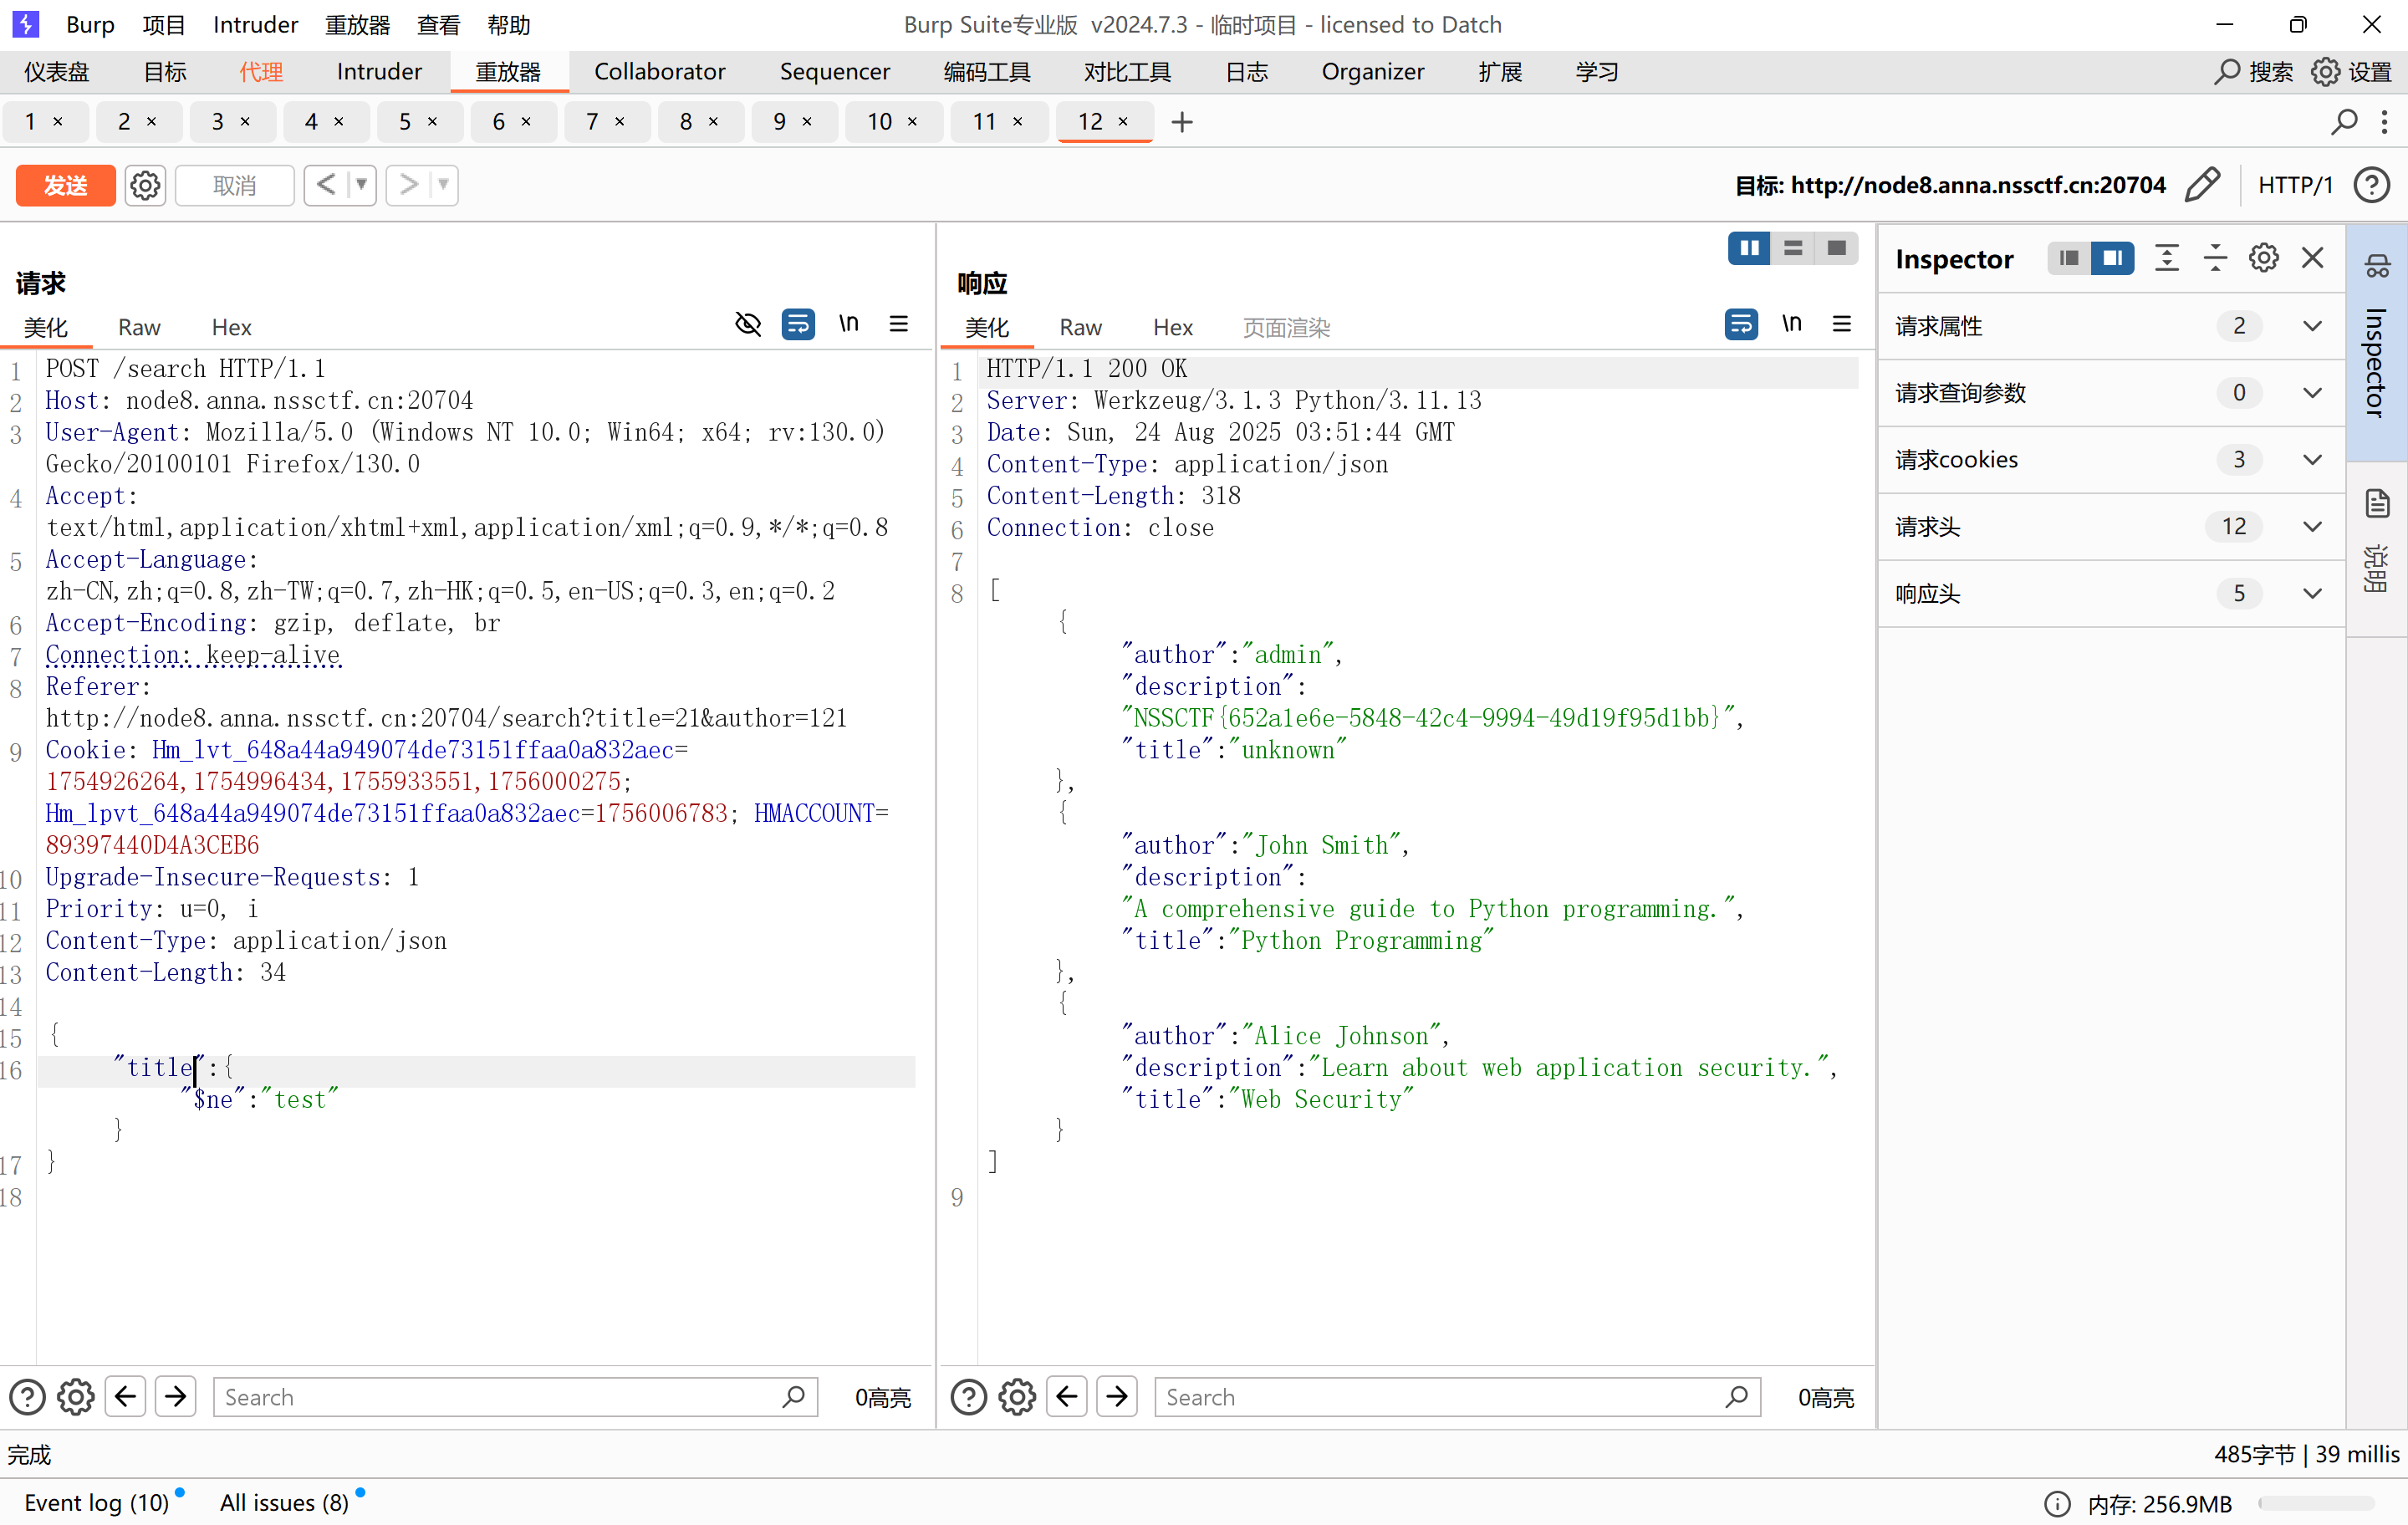Close Repeater tab 11

(1018, 122)
